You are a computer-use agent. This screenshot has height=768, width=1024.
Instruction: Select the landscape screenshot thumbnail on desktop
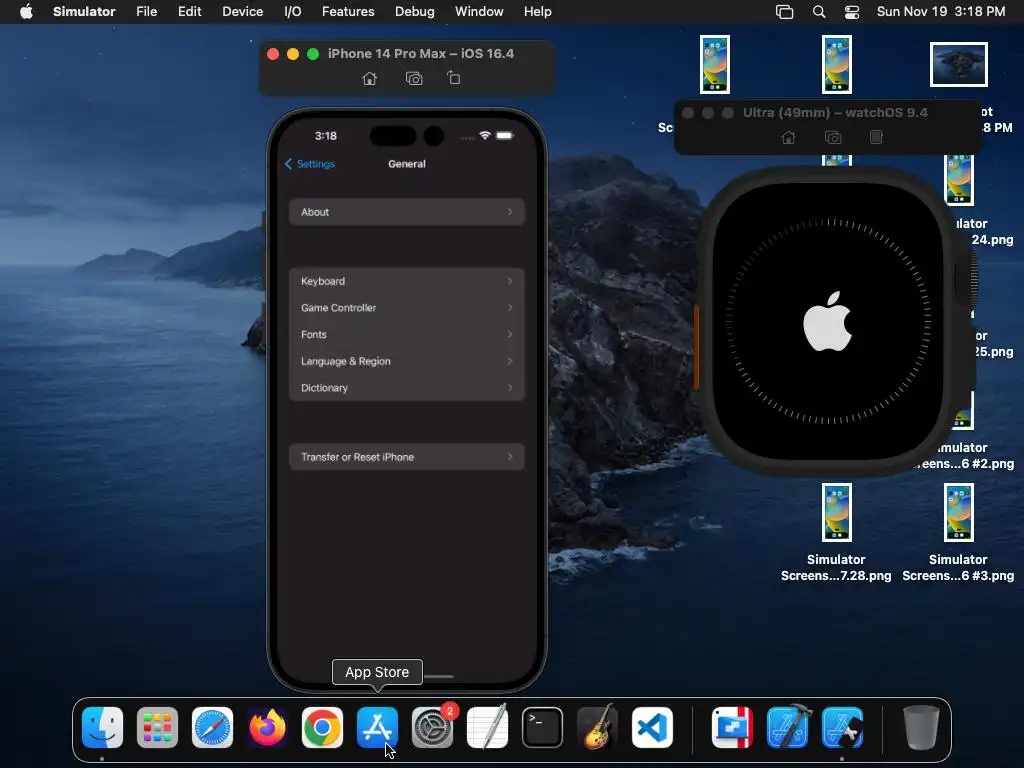[959, 64]
